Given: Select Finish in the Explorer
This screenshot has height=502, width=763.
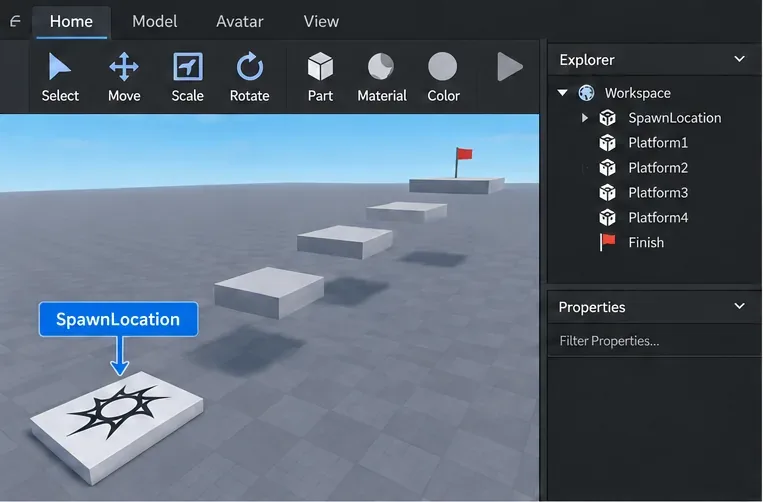Looking at the screenshot, I should click(x=646, y=242).
